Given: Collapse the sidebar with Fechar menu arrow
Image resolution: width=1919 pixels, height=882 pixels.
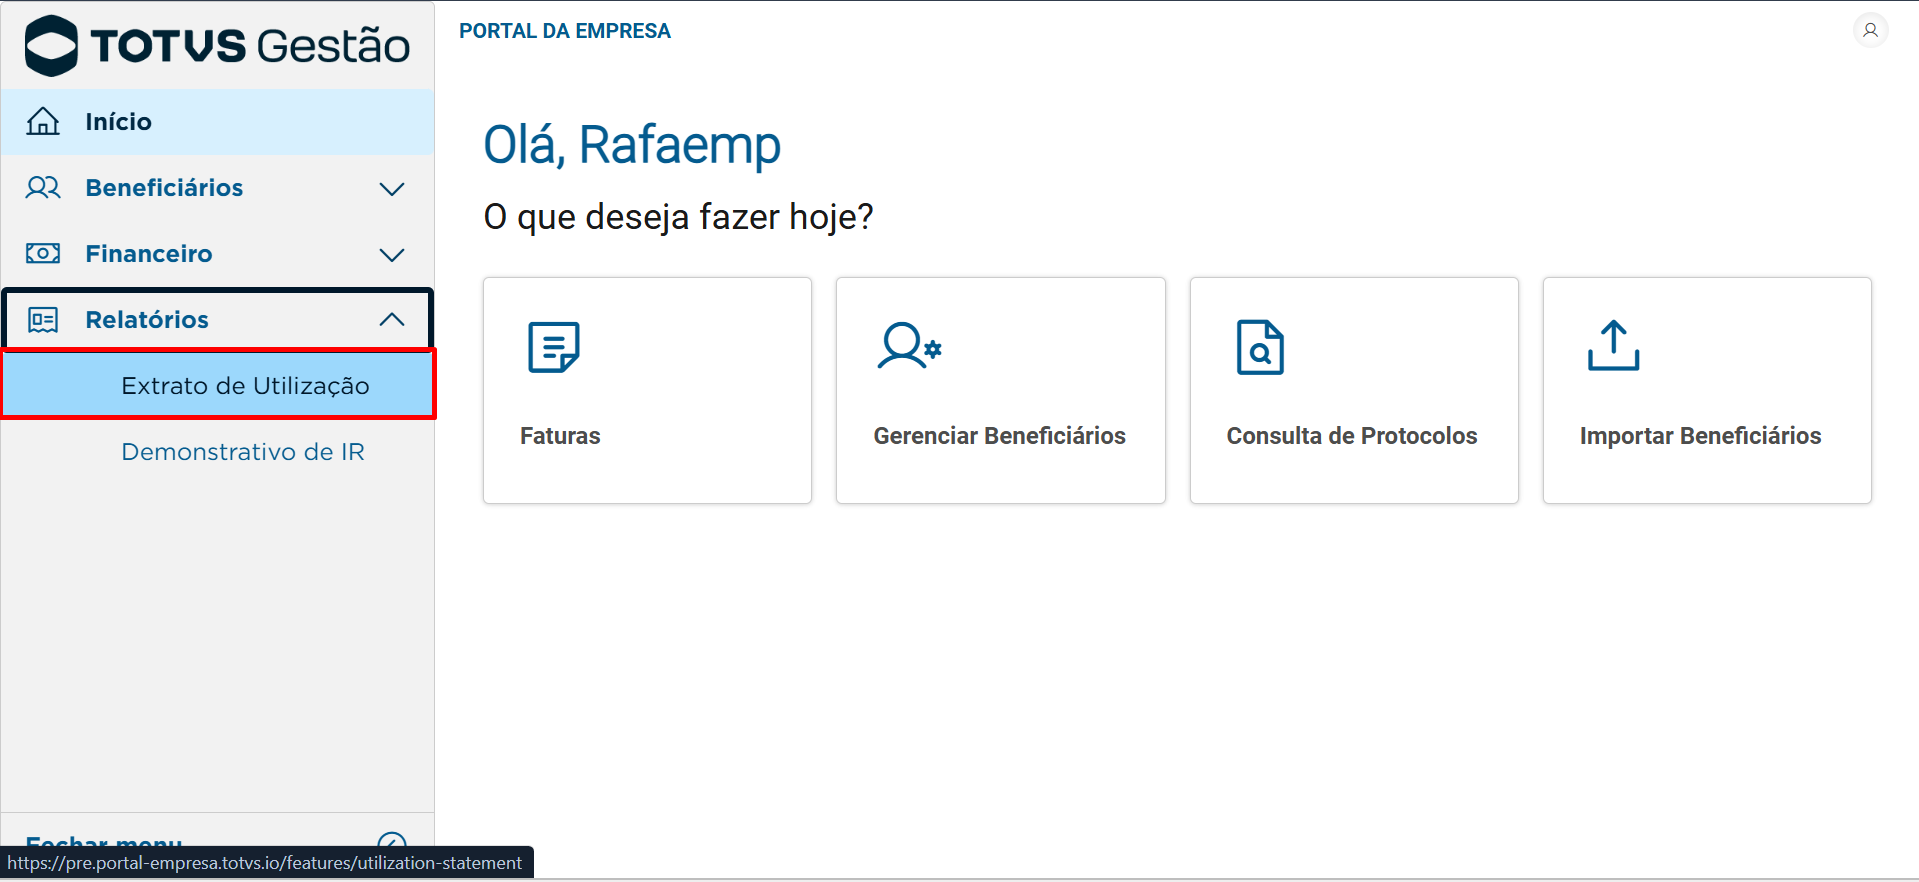Looking at the screenshot, I should (392, 840).
